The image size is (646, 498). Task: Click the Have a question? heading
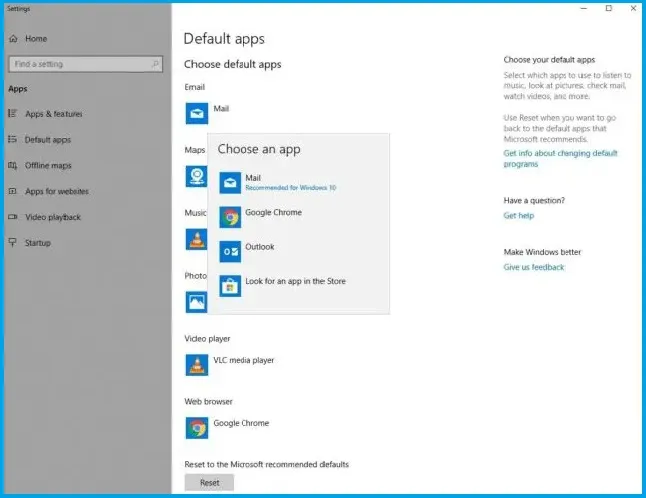point(534,201)
